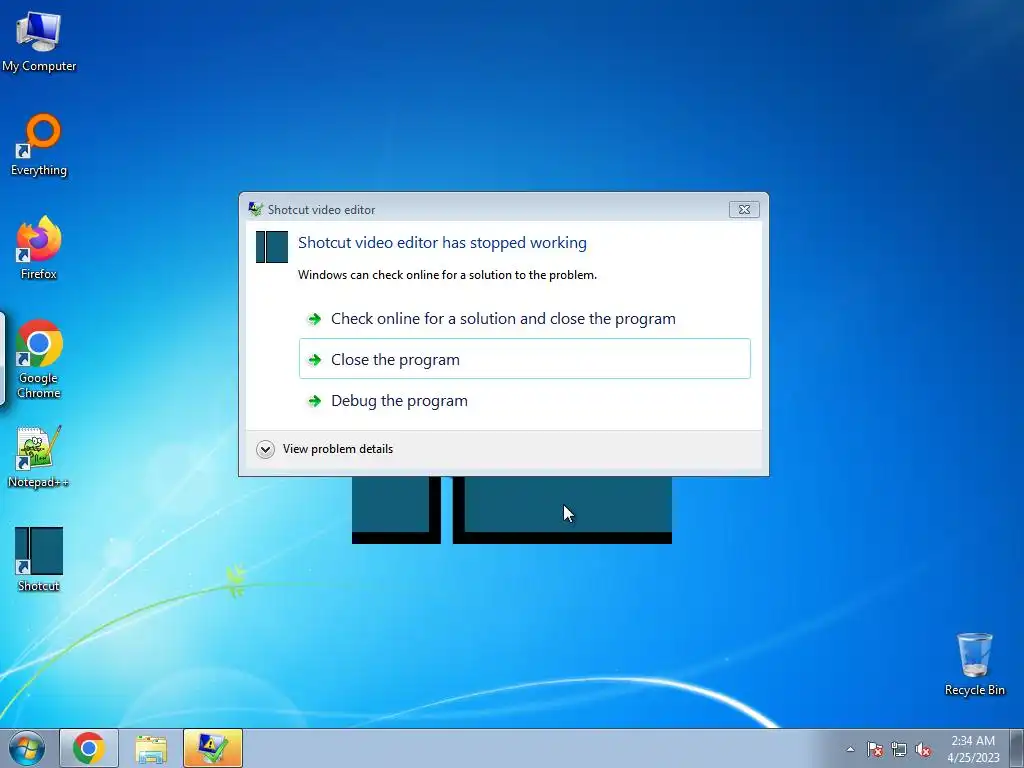Click the dialog title bar icon
1024x768 pixels.
[x=255, y=210]
